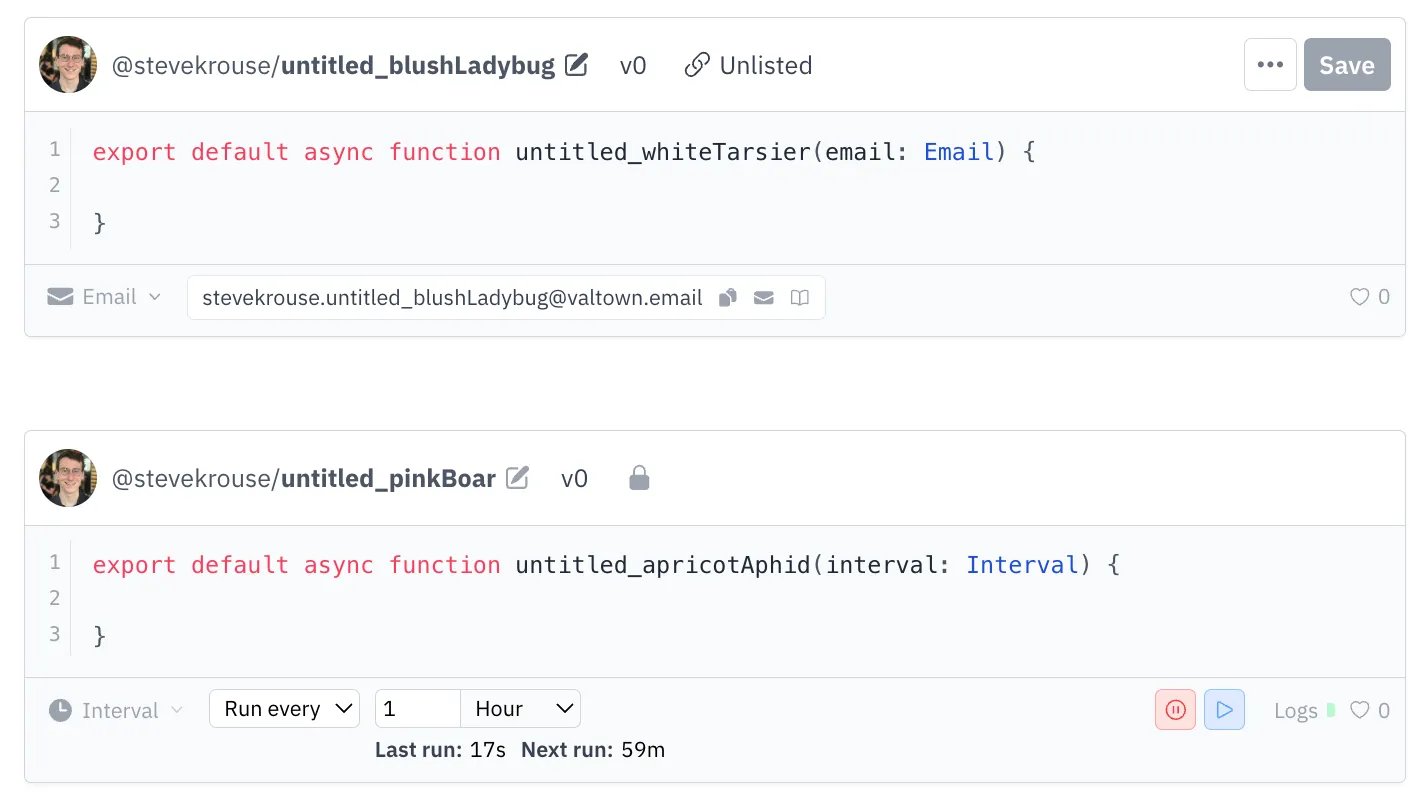Click the private lock icon on untitled_pinkBoar
The height and width of the screenshot is (802, 1428).
pyautogui.click(x=639, y=479)
